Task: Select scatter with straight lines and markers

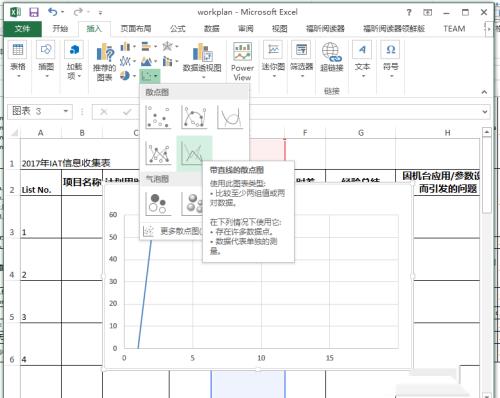Action: point(158,153)
